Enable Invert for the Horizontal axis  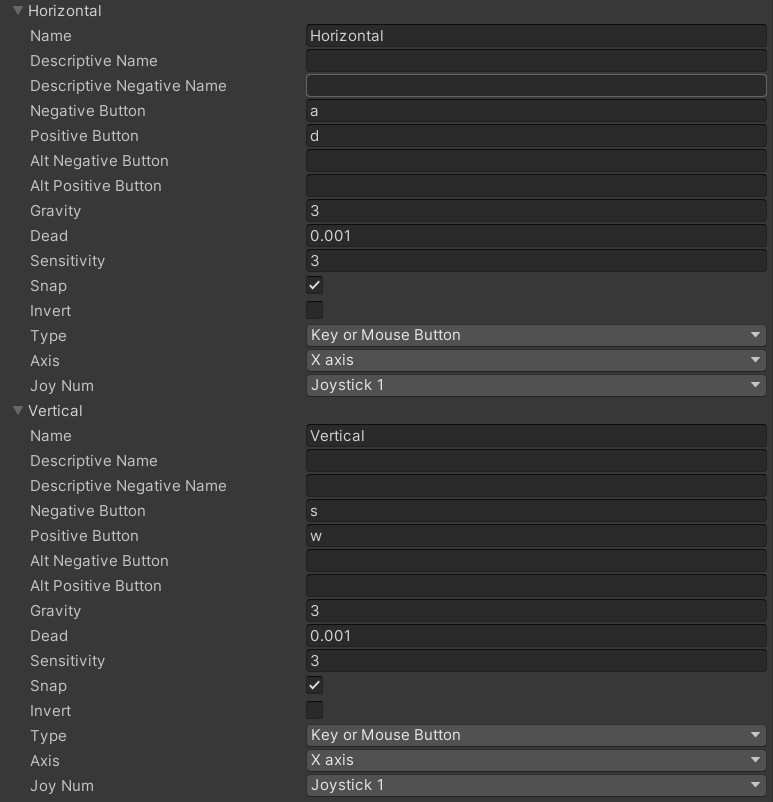coord(314,310)
